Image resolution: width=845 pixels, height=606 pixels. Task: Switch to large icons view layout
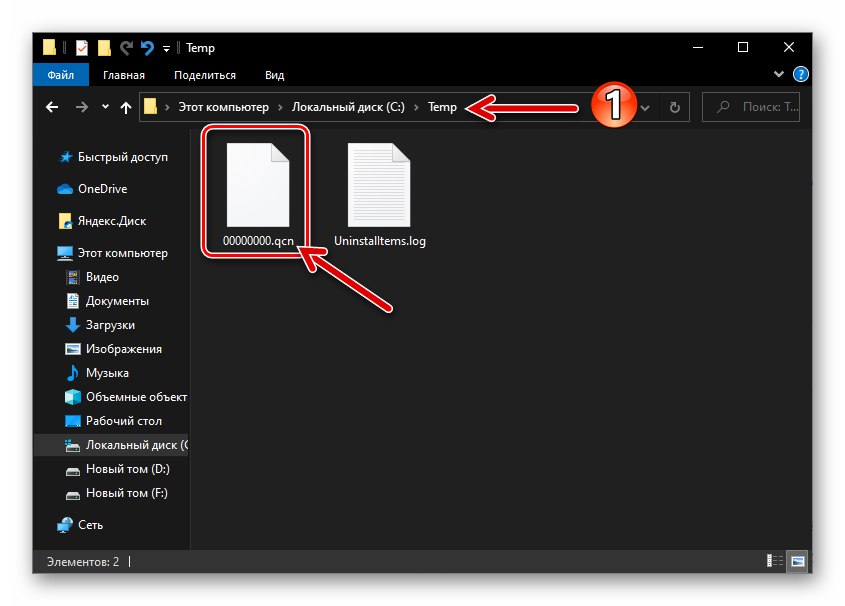798,561
